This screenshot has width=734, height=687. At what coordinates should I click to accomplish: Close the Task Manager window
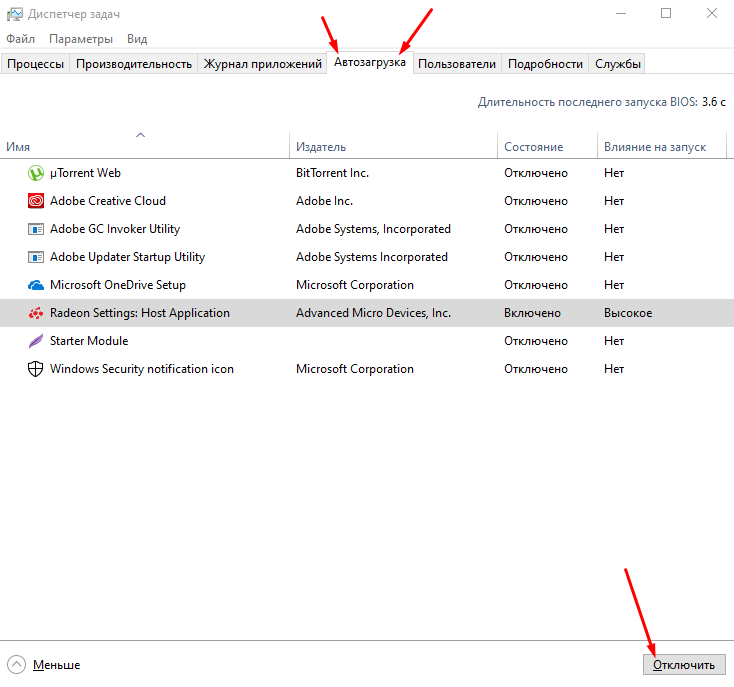coord(712,14)
